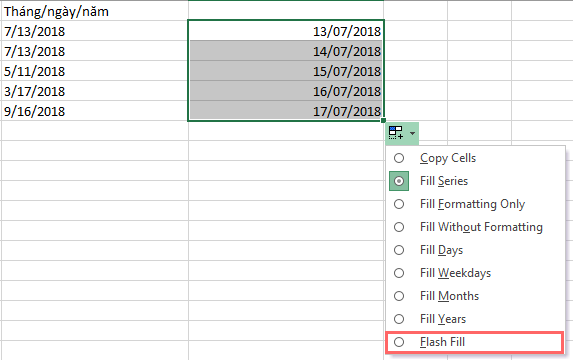Select the cell showing 16/07/2018
The height and width of the screenshot is (360, 573).
click(x=286, y=91)
